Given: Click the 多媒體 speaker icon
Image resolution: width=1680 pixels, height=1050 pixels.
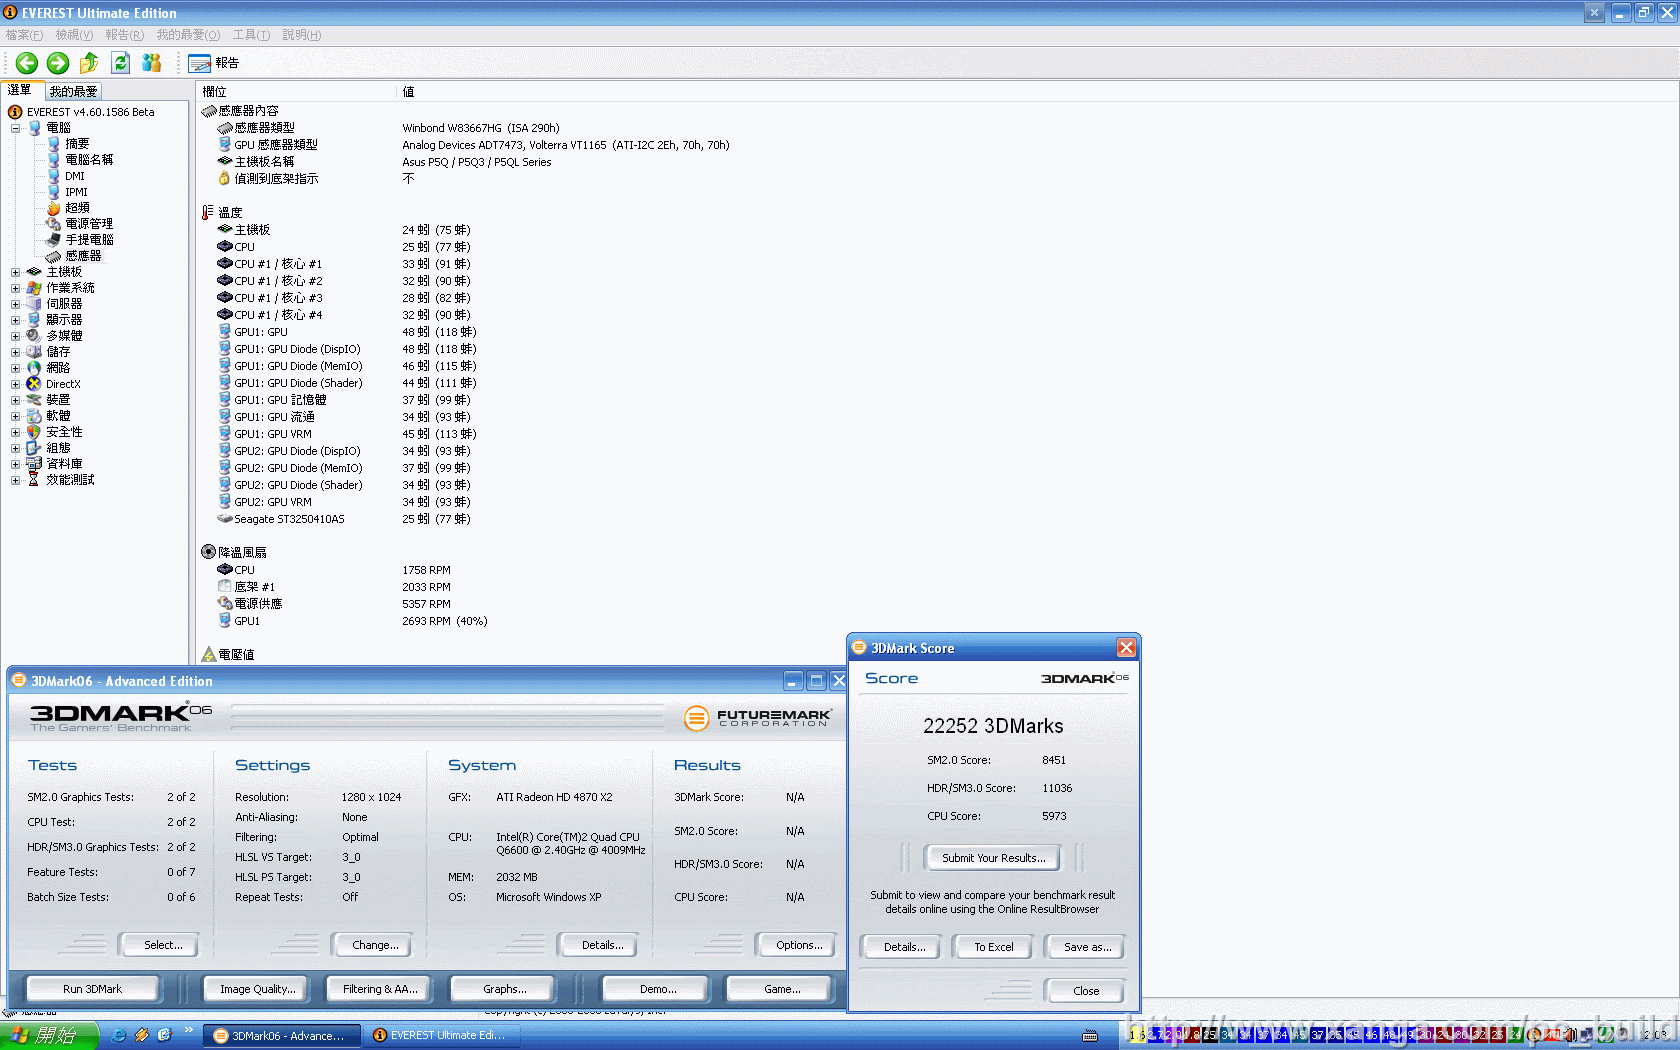Looking at the screenshot, I should point(34,336).
